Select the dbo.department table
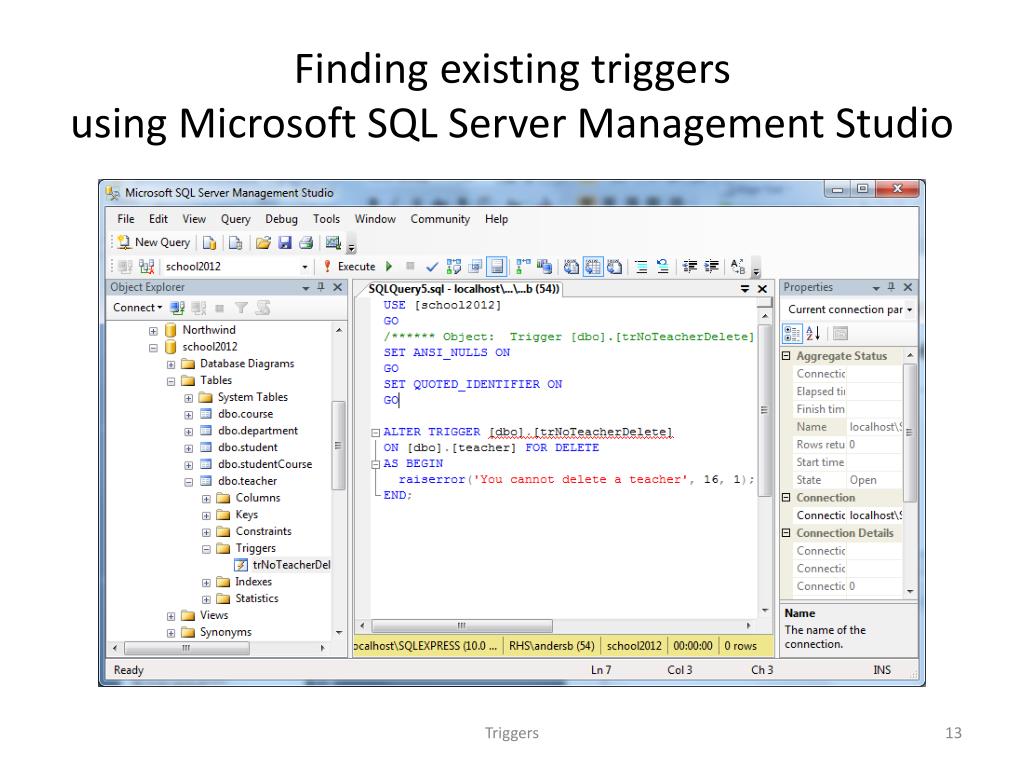Screen dimensions: 1024x768 coord(249,431)
